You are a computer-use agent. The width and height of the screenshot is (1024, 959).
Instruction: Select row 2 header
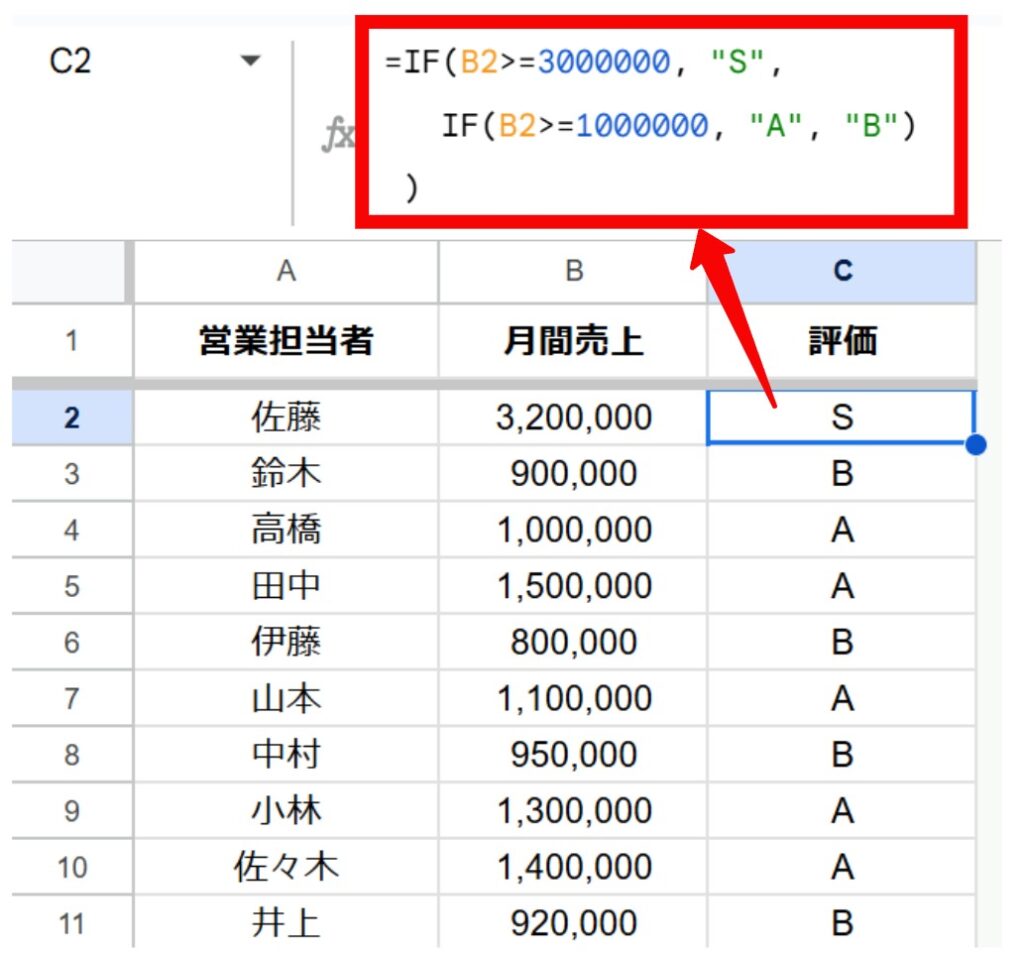tap(71, 417)
